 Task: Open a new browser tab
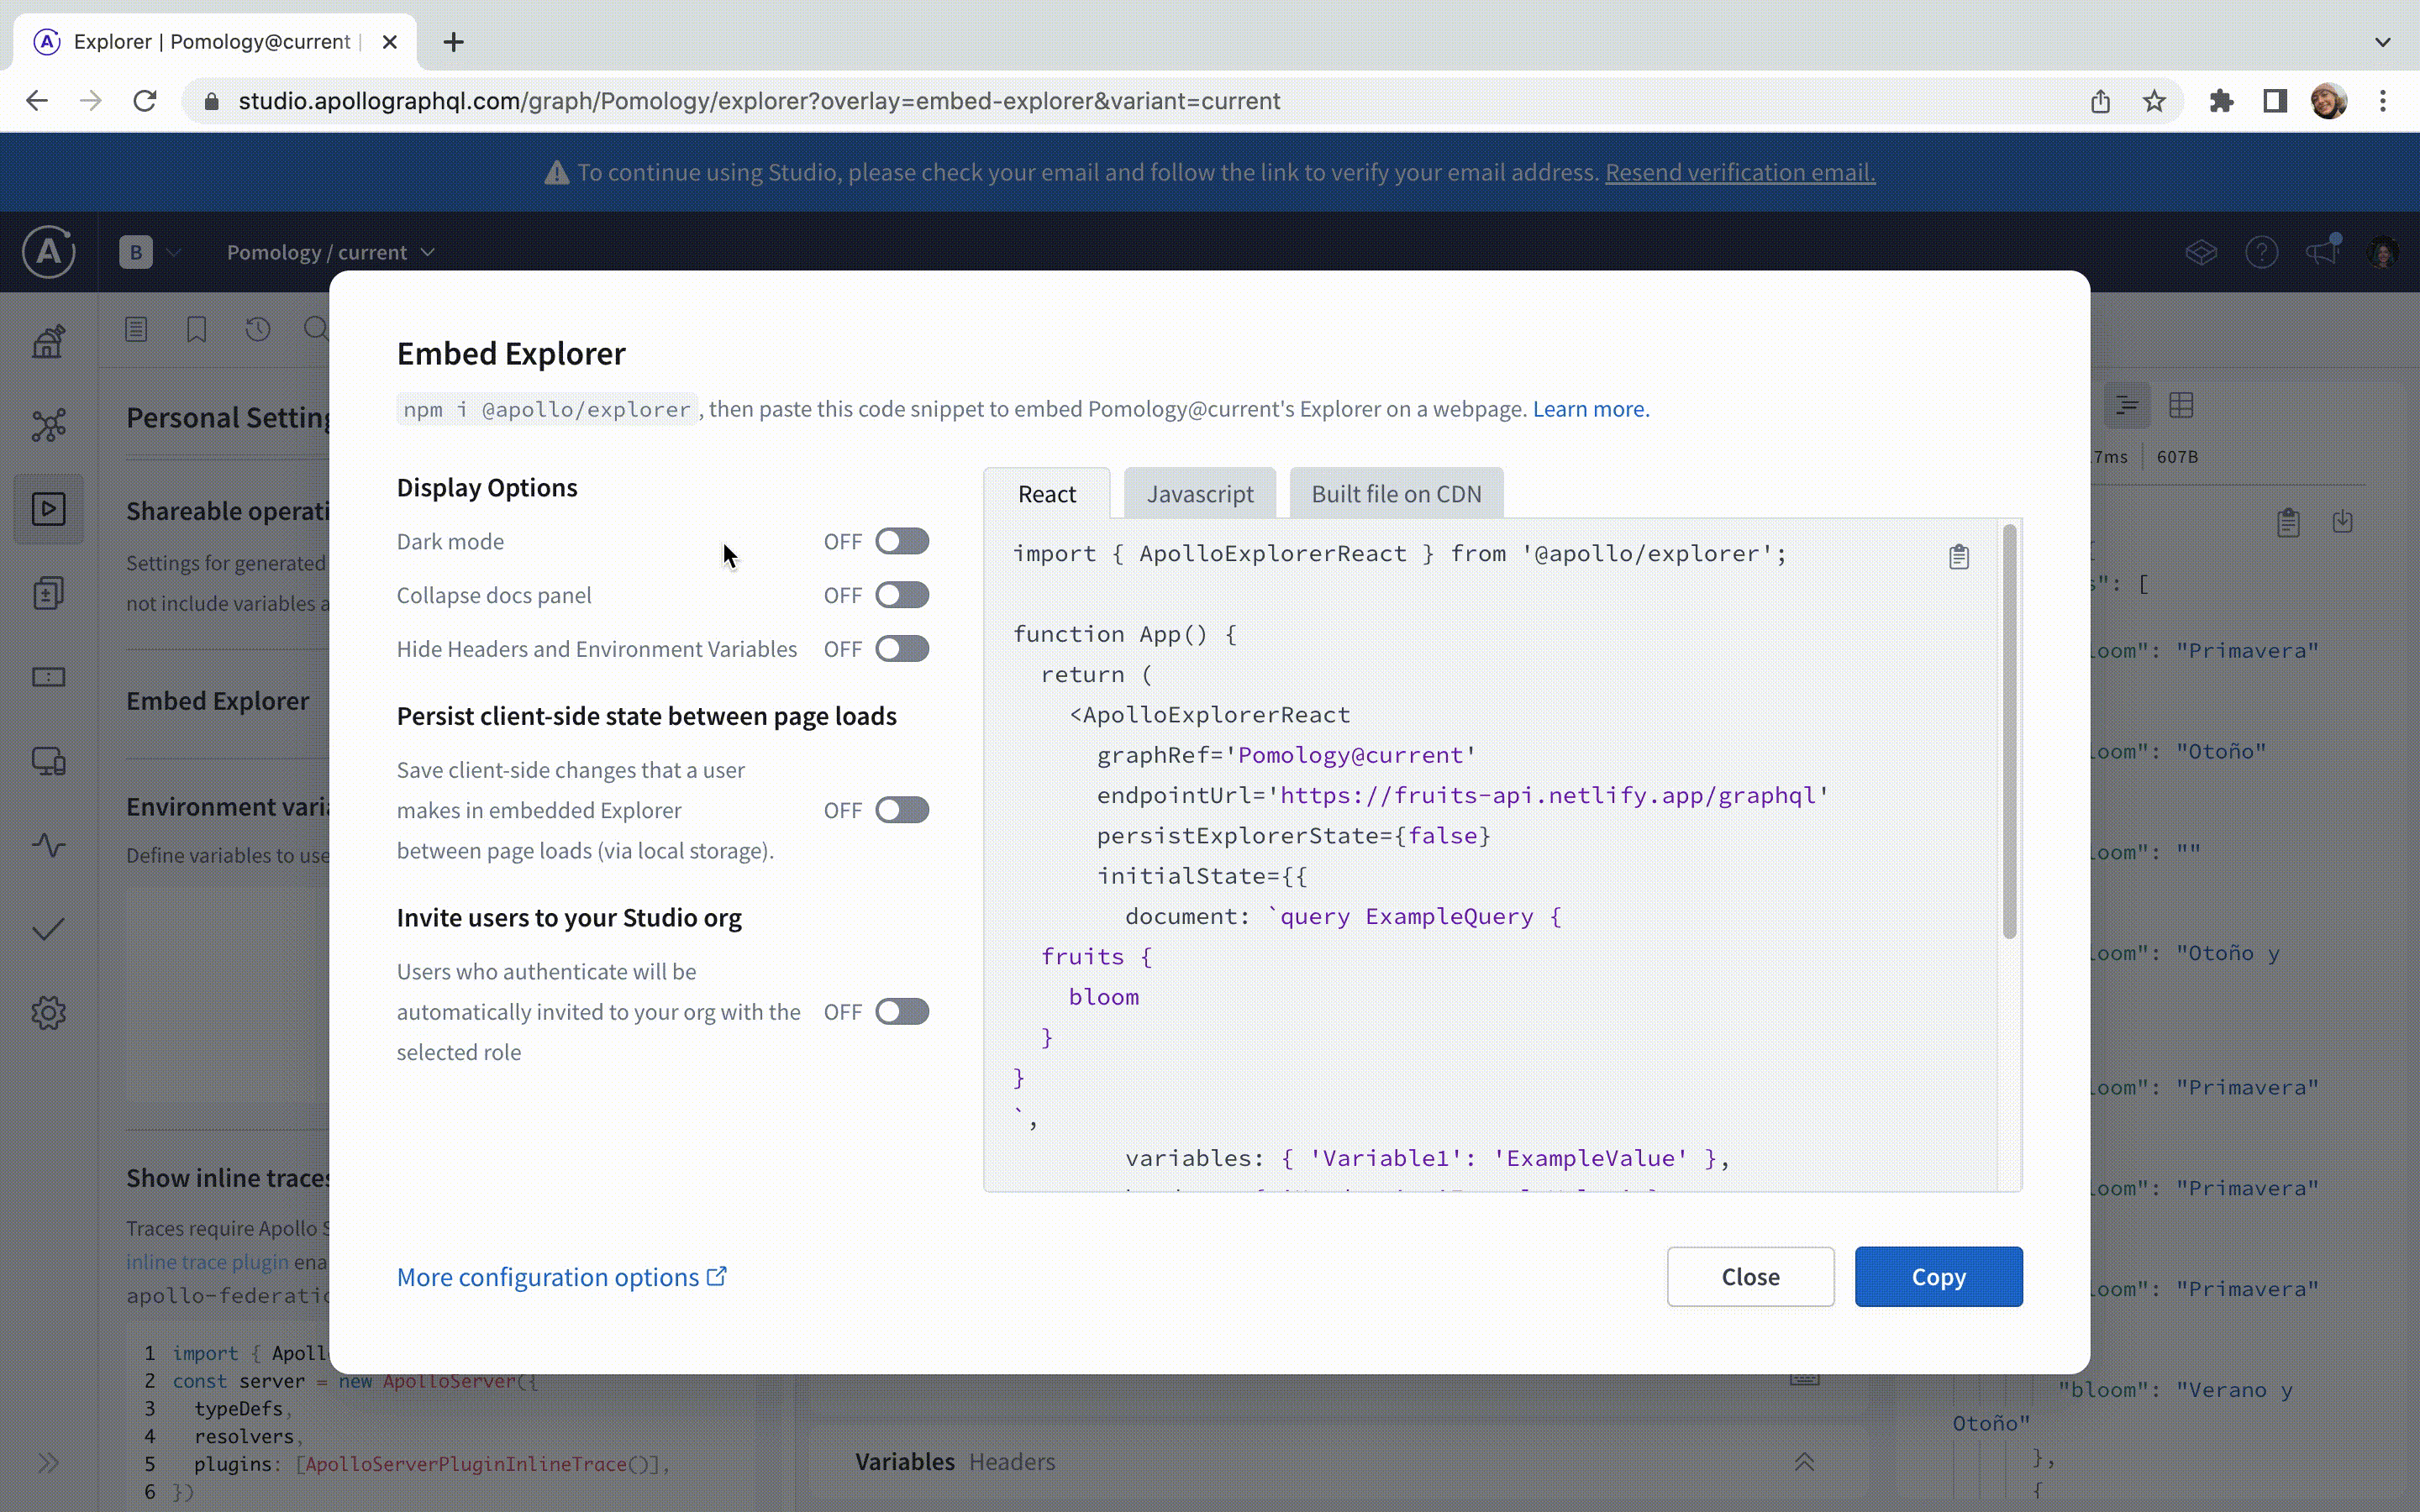click(453, 42)
